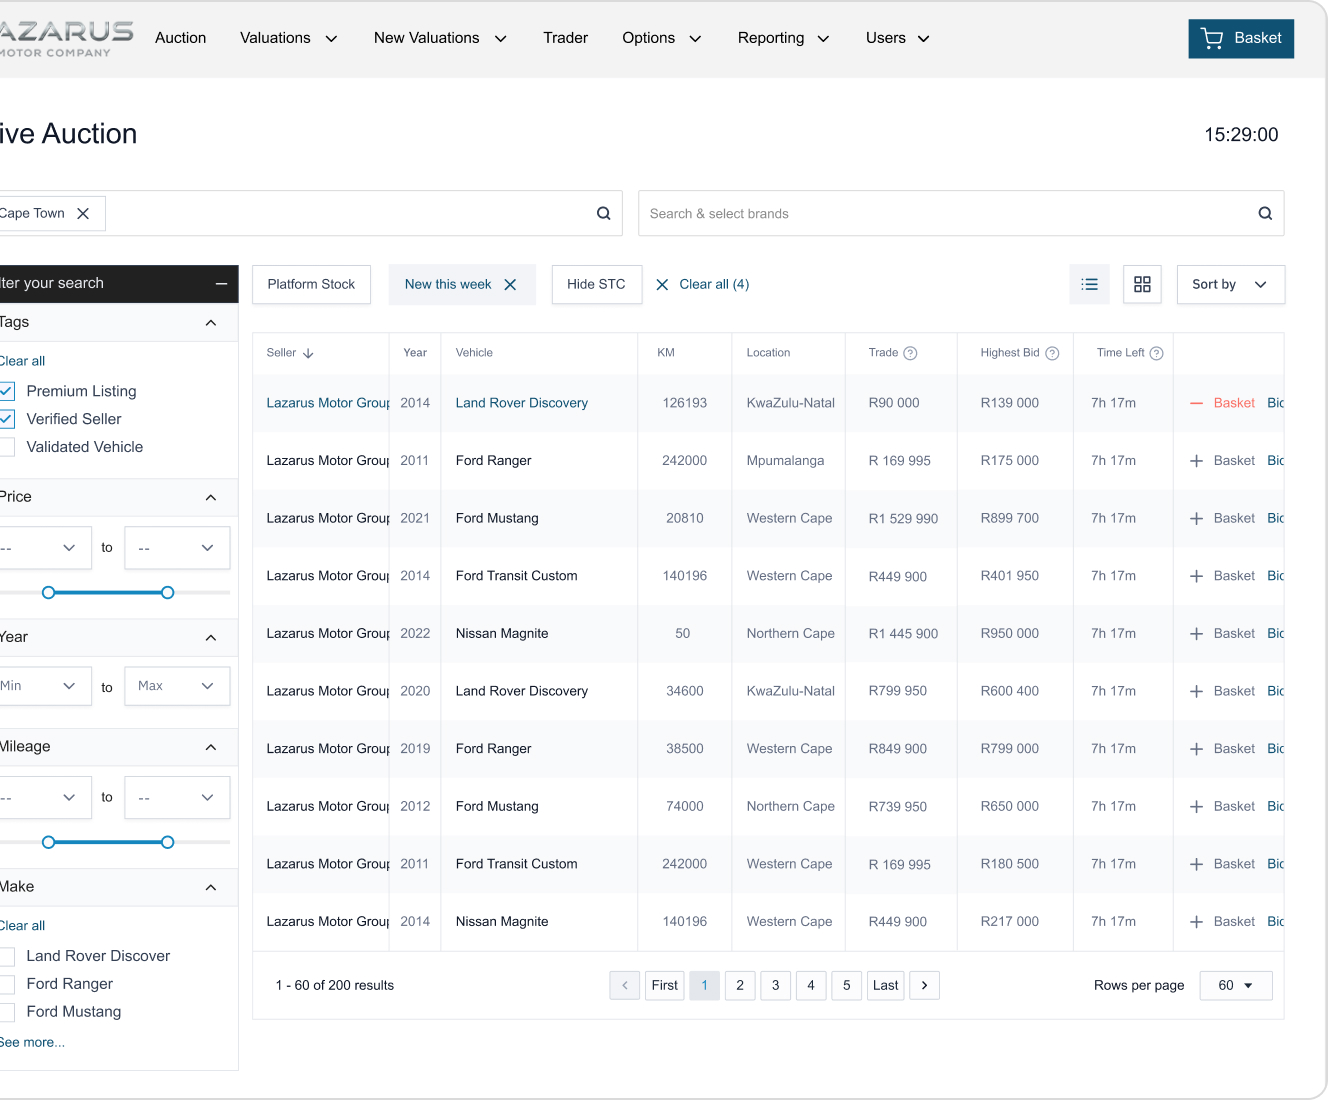Go to next page arrow

coord(924,985)
